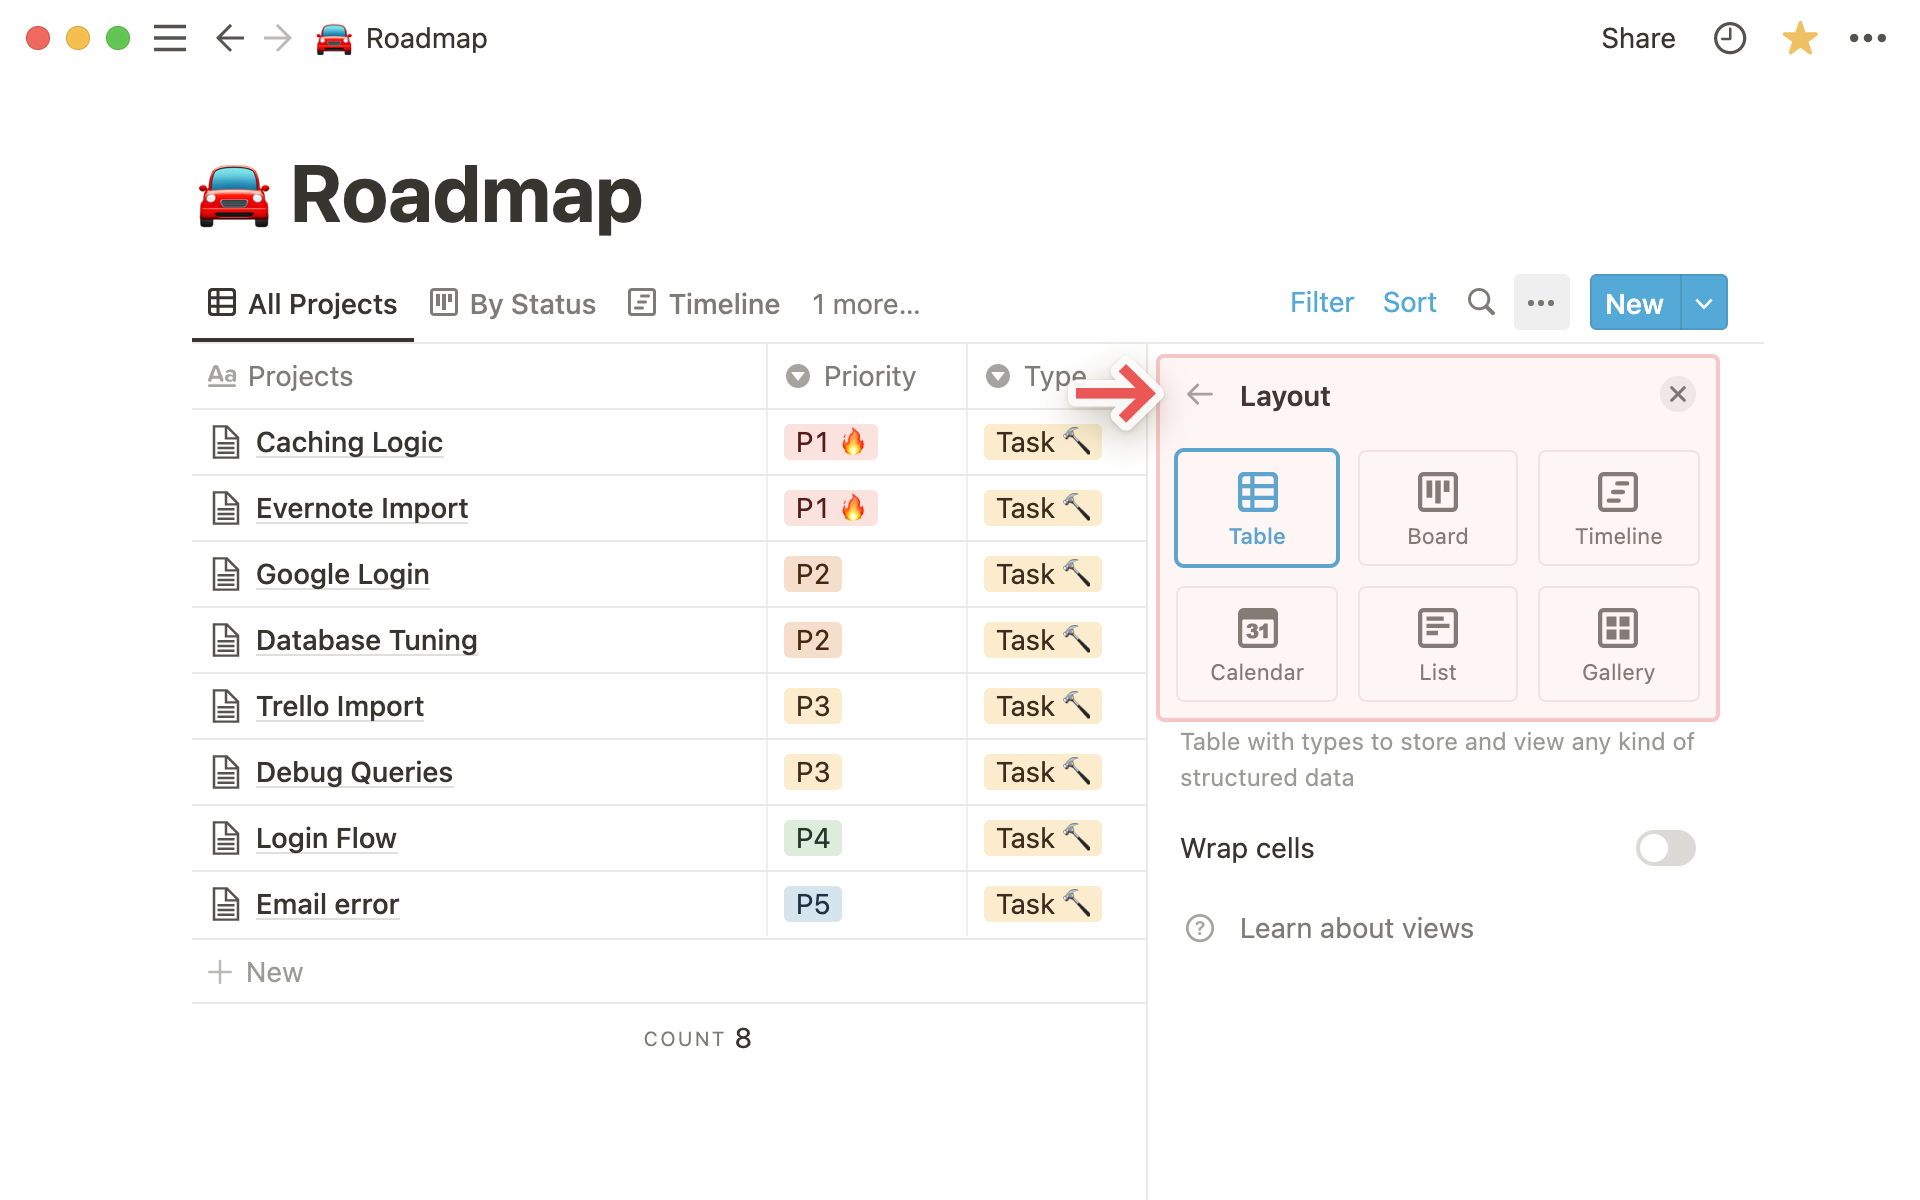Open the updates clock icon
The image size is (1920, 1200).
click(1729, 39)
